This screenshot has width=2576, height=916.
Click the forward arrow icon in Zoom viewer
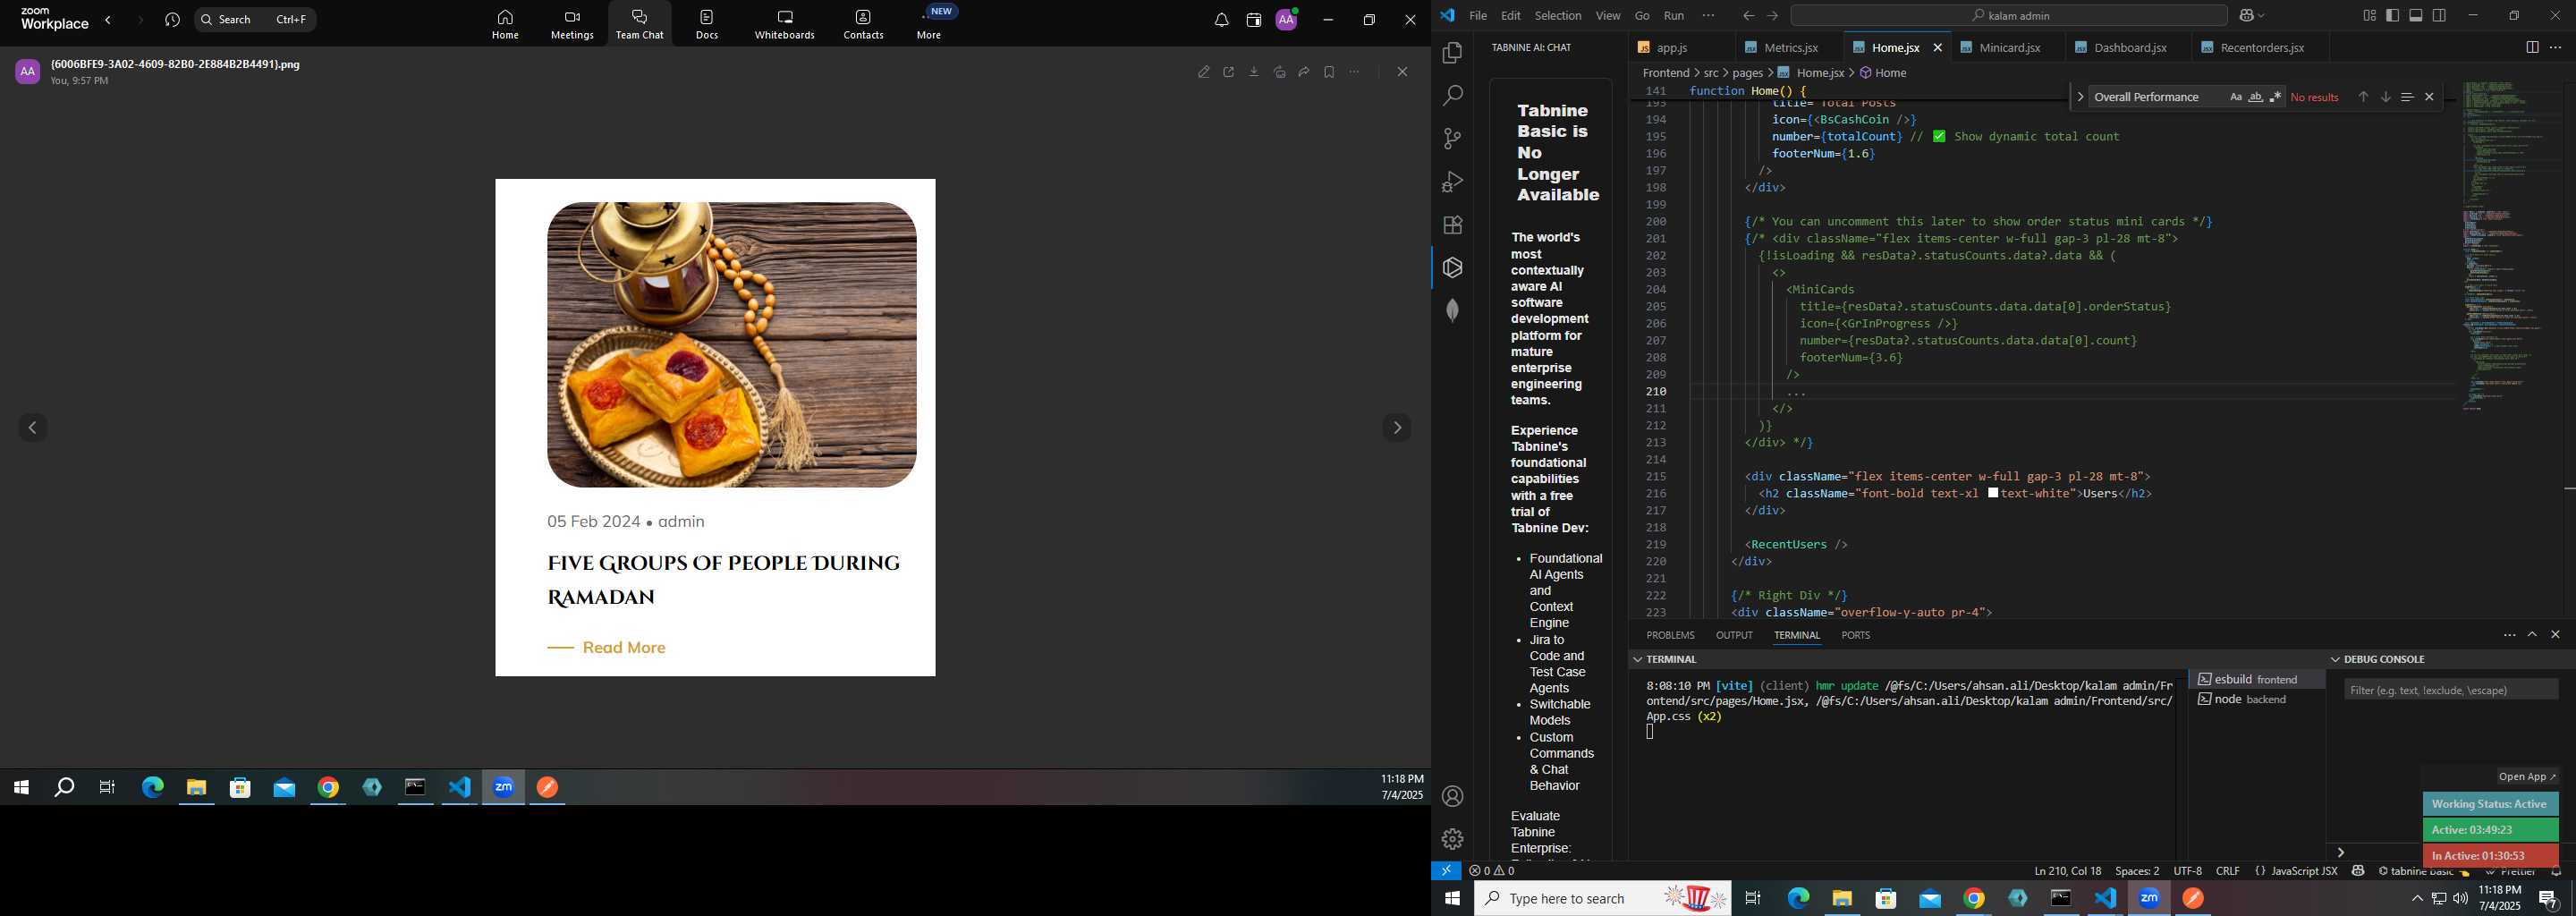[x=1304, y=72]
